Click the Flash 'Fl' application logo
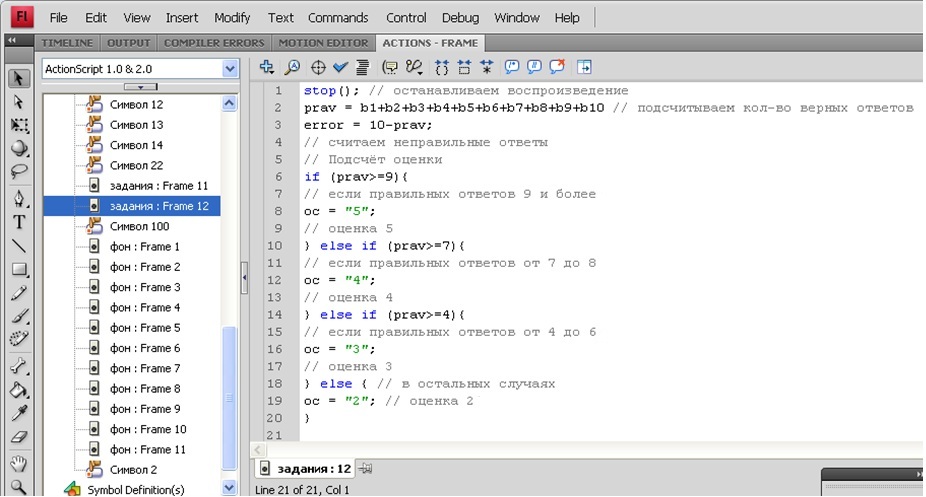This screenshot has width=926, height=497. (21, 17)
